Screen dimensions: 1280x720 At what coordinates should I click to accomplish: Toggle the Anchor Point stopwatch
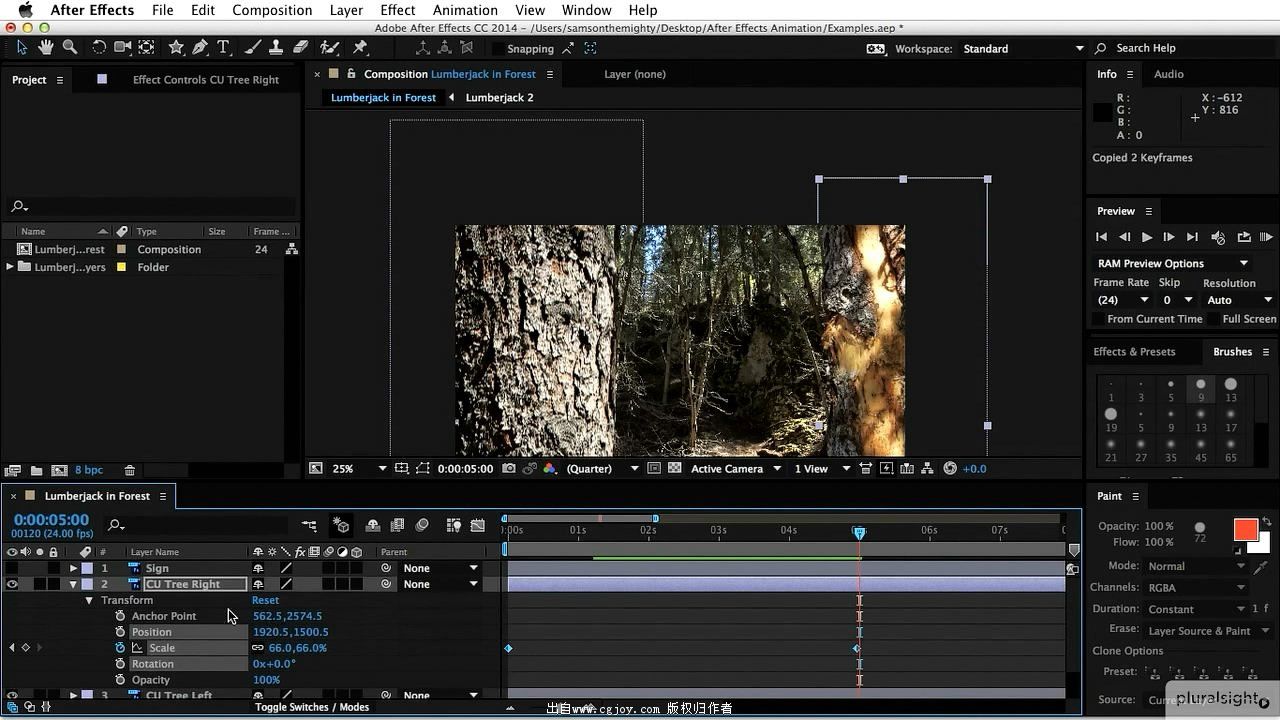[120, 616]
